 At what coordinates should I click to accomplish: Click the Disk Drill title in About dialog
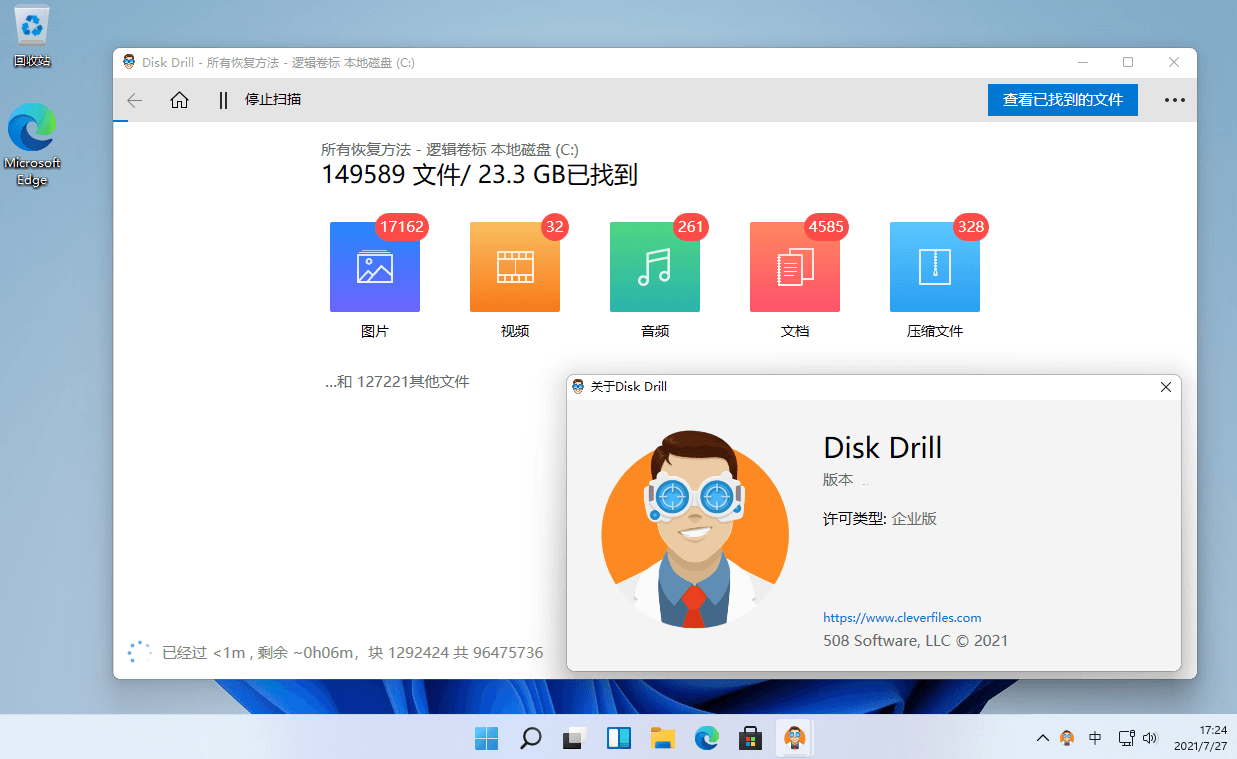tap(883, 447)
